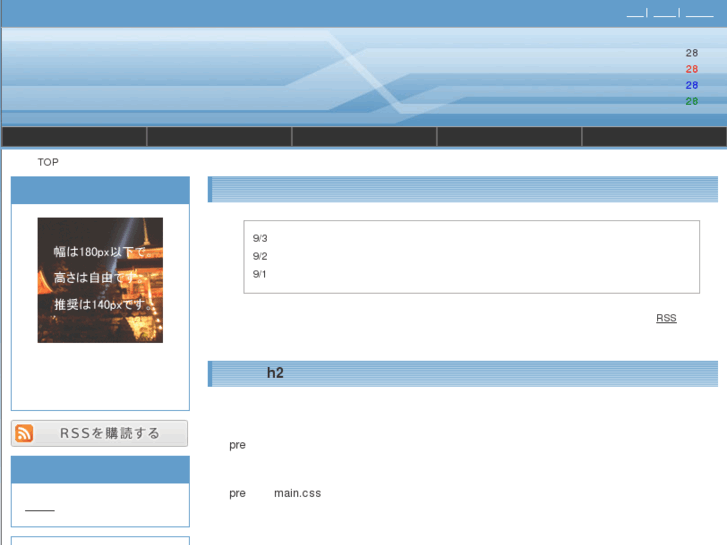Click the underlined link in the lower sidebar box
This screenshot has height=545, width=727.
pos(40,506)
